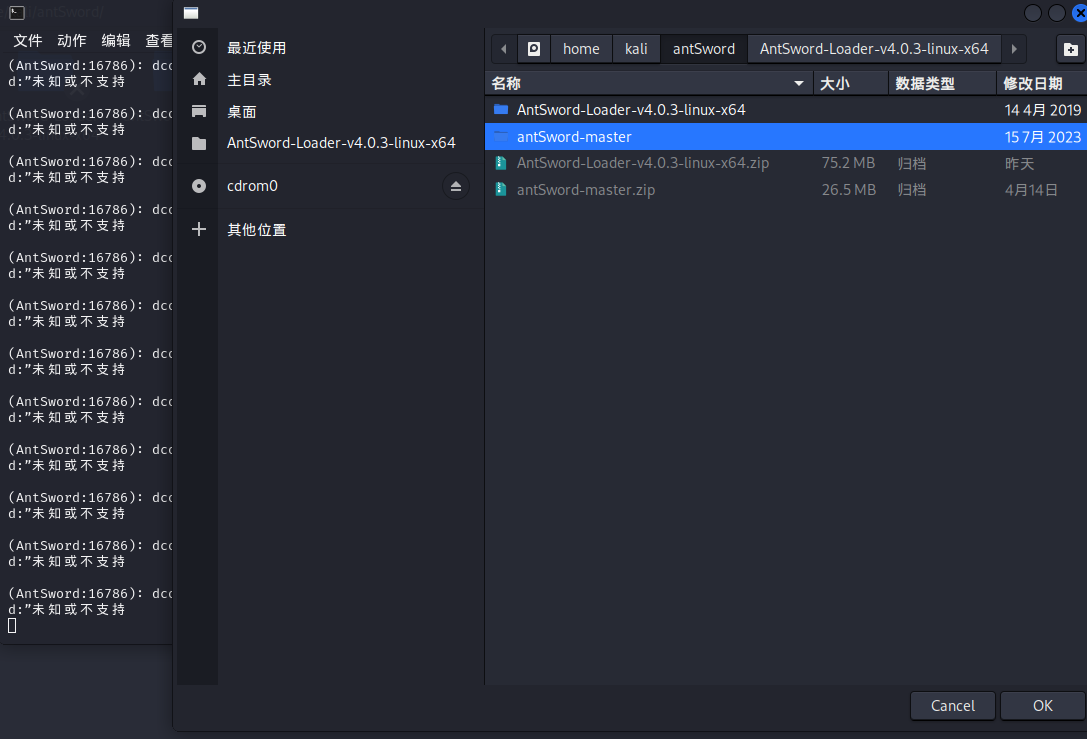Click the path bar forward arrow
The width and height of the screenshot is (1087, 739).
(1014, 49)
